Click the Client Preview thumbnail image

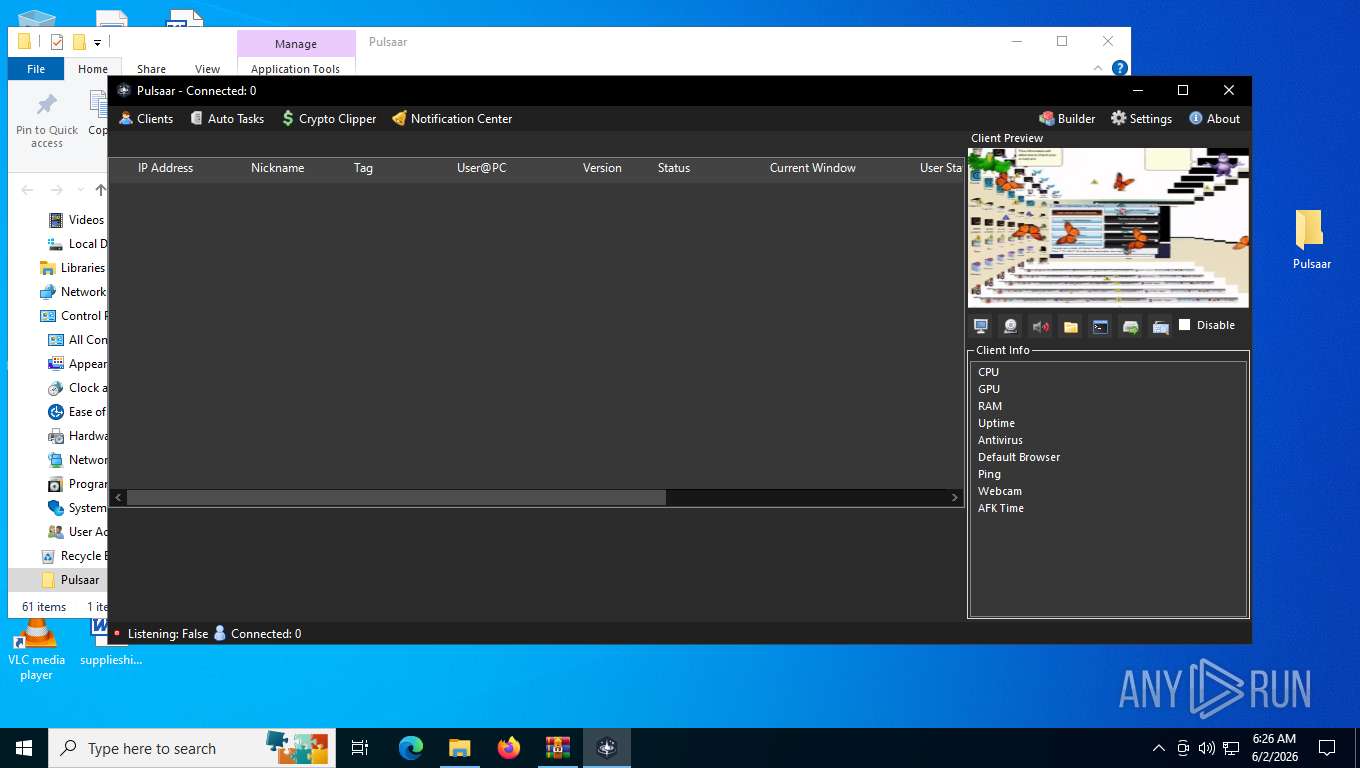1108,227
